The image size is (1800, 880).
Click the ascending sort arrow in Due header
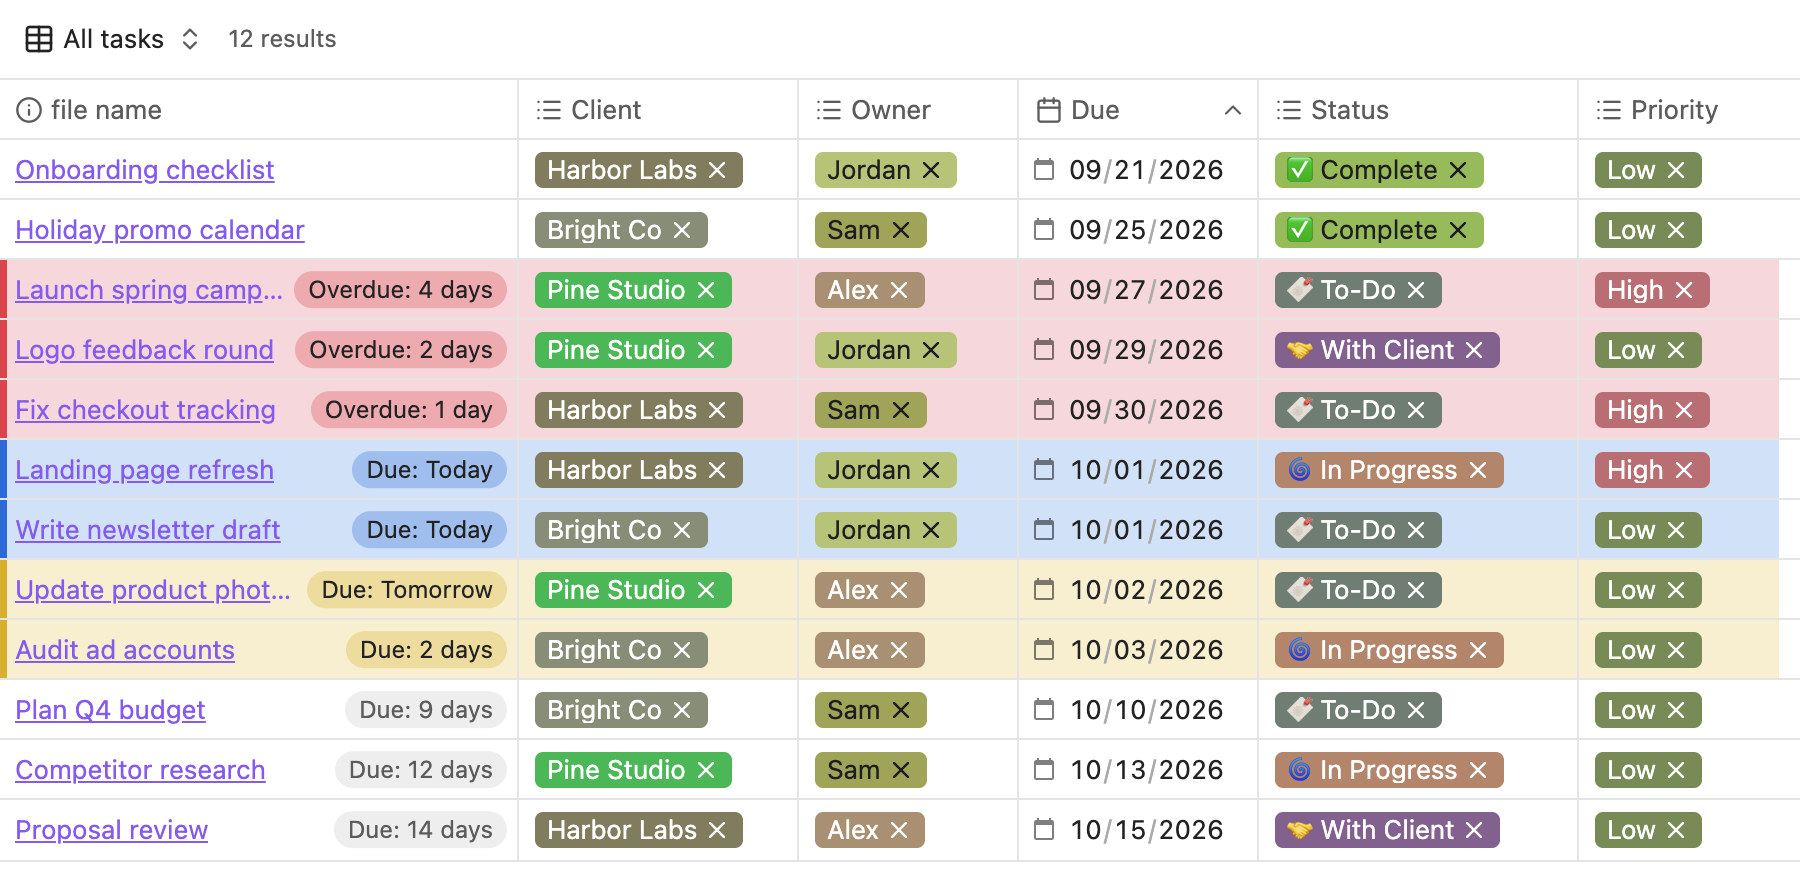[x=1233, y=110]
